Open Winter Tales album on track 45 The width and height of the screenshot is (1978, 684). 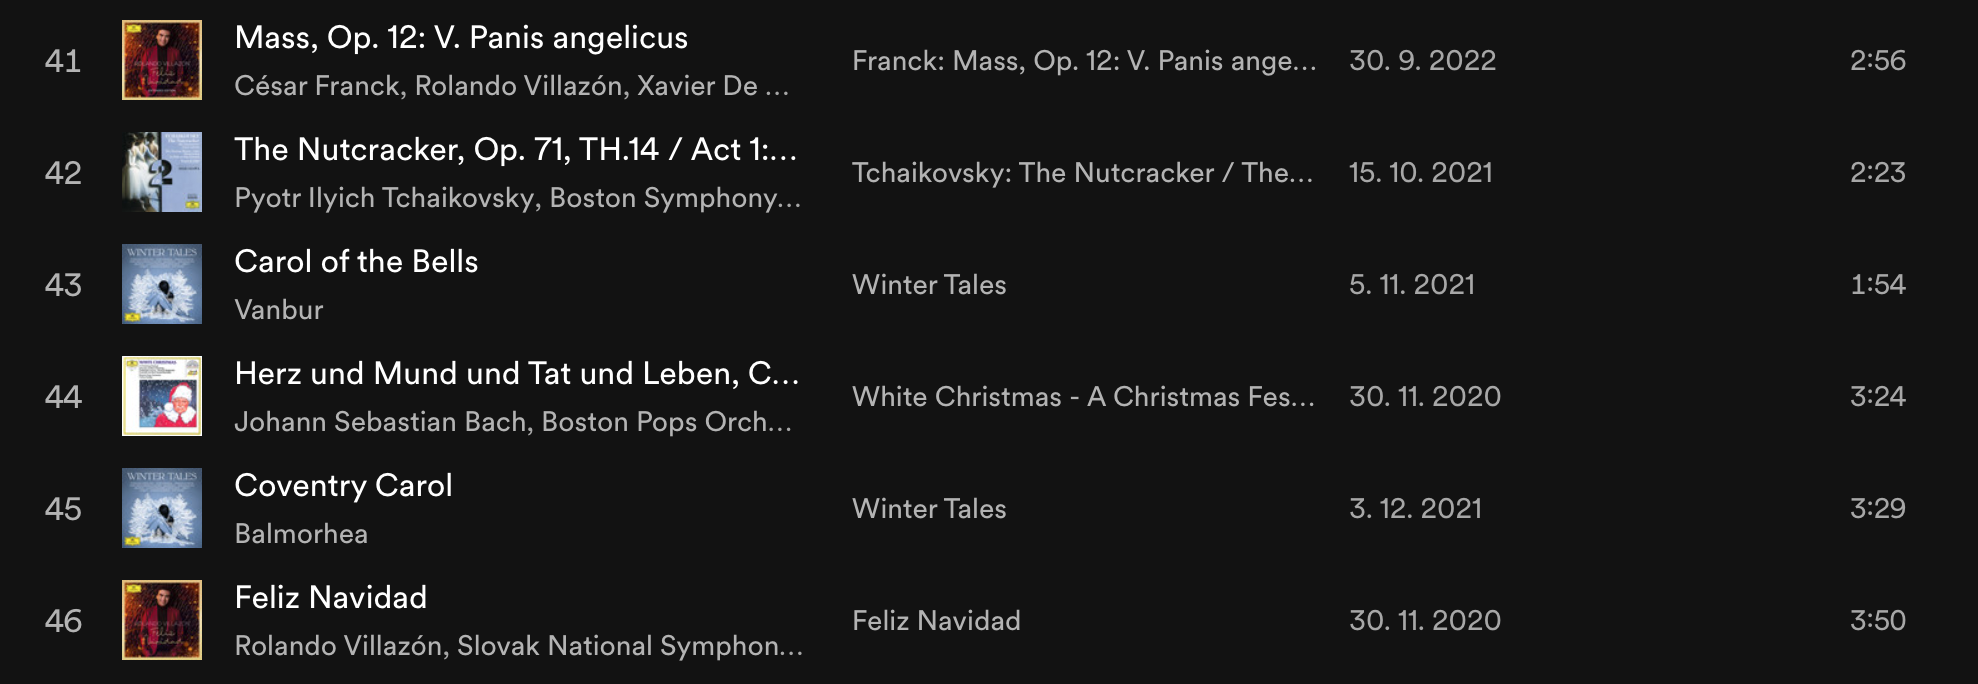click(x=929, y=509)
